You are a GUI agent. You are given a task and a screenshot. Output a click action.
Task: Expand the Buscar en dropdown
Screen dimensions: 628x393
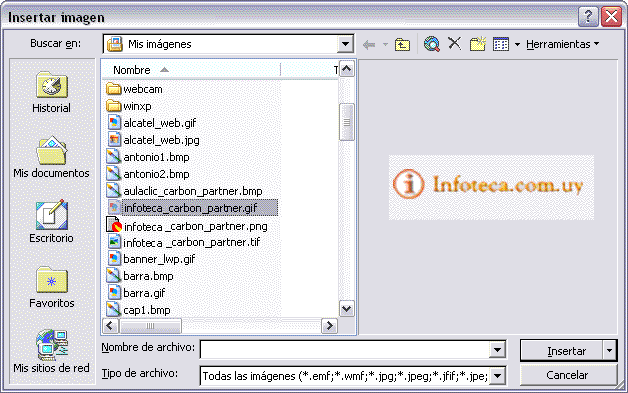click(345, 44)
